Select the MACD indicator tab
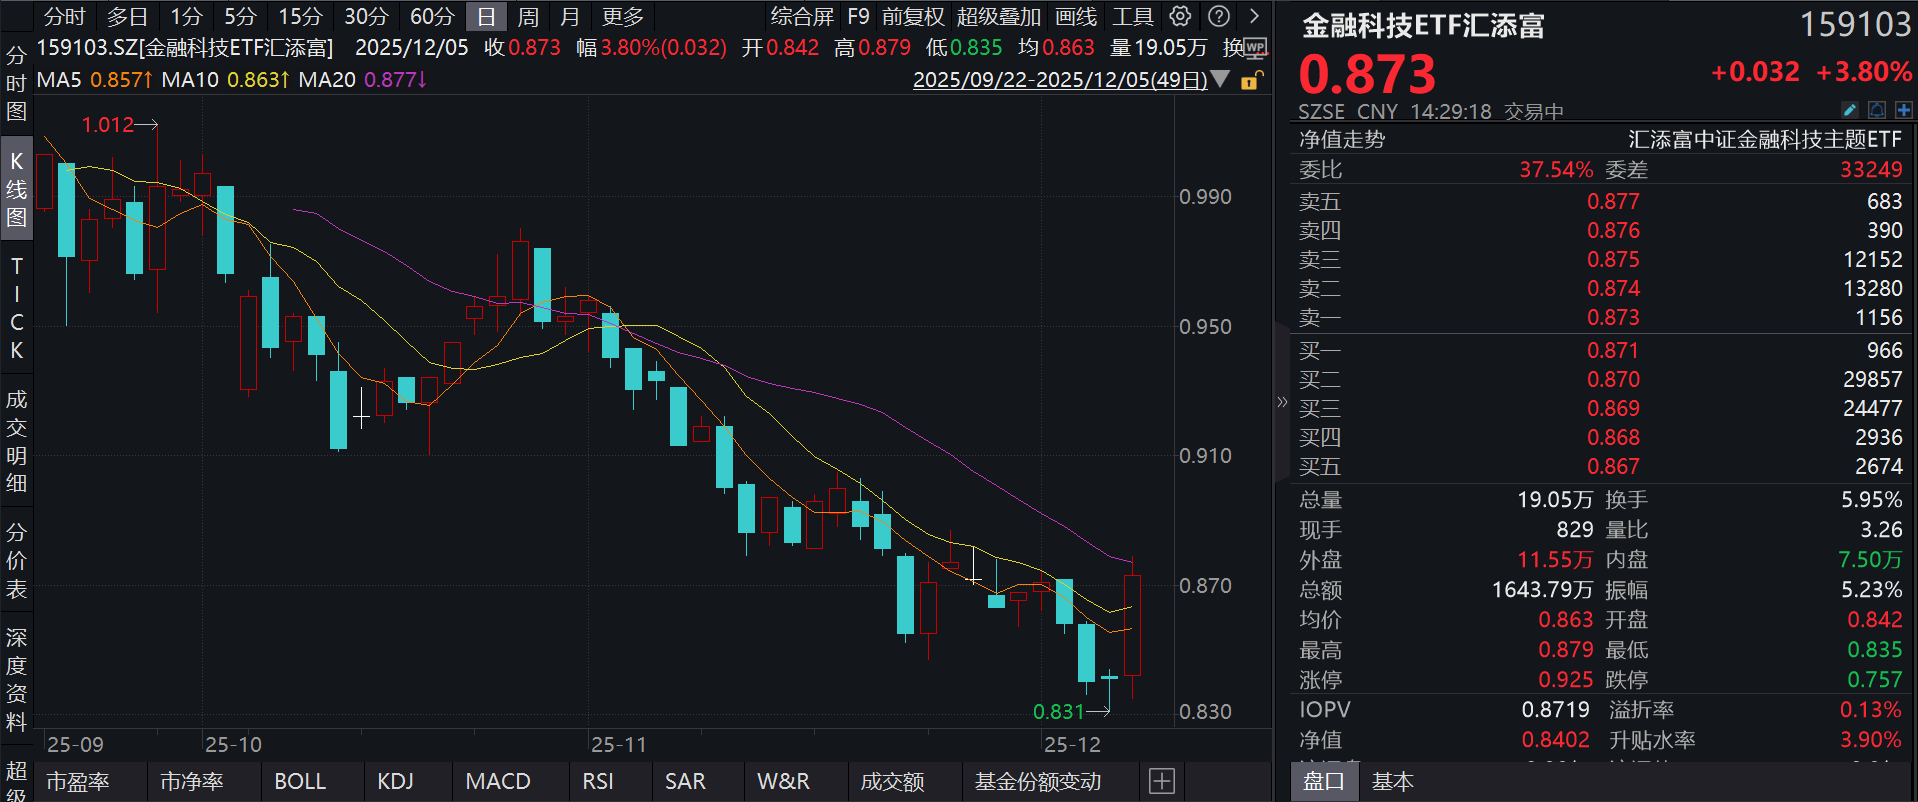 pyautogui.click(x=498, y=781)
